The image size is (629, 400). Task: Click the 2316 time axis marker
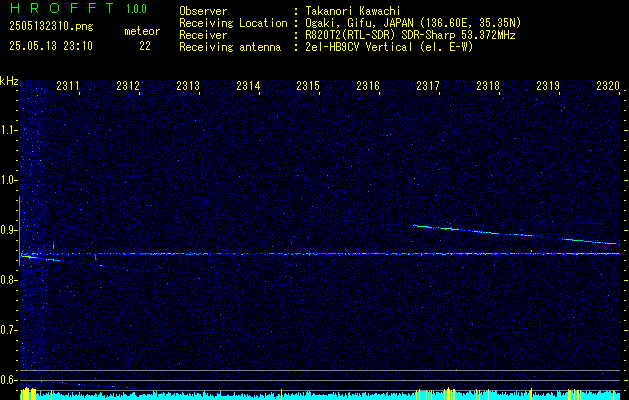click(368, 86)
